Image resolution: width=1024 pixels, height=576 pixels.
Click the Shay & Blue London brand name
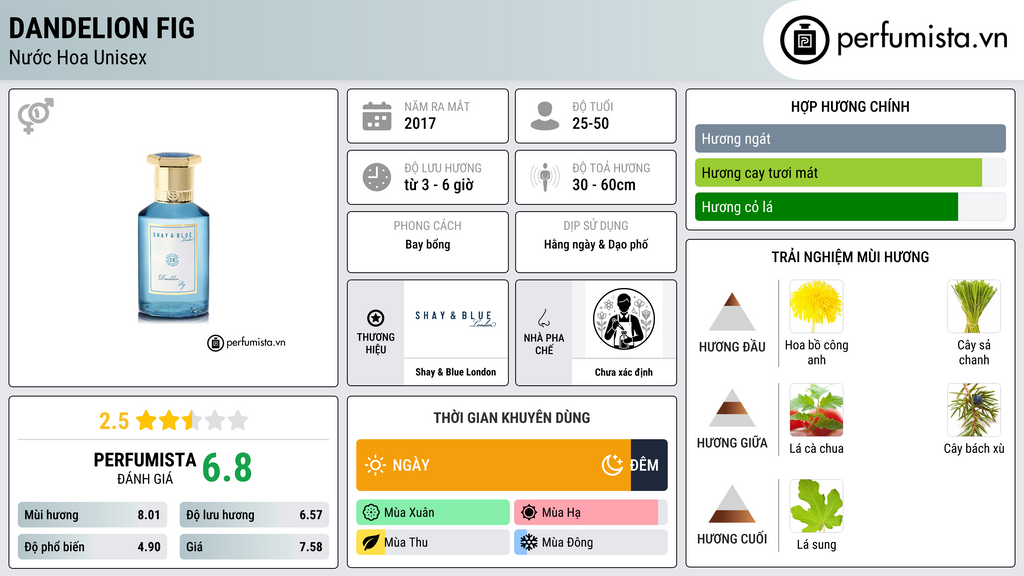click(x=455, y=372)
